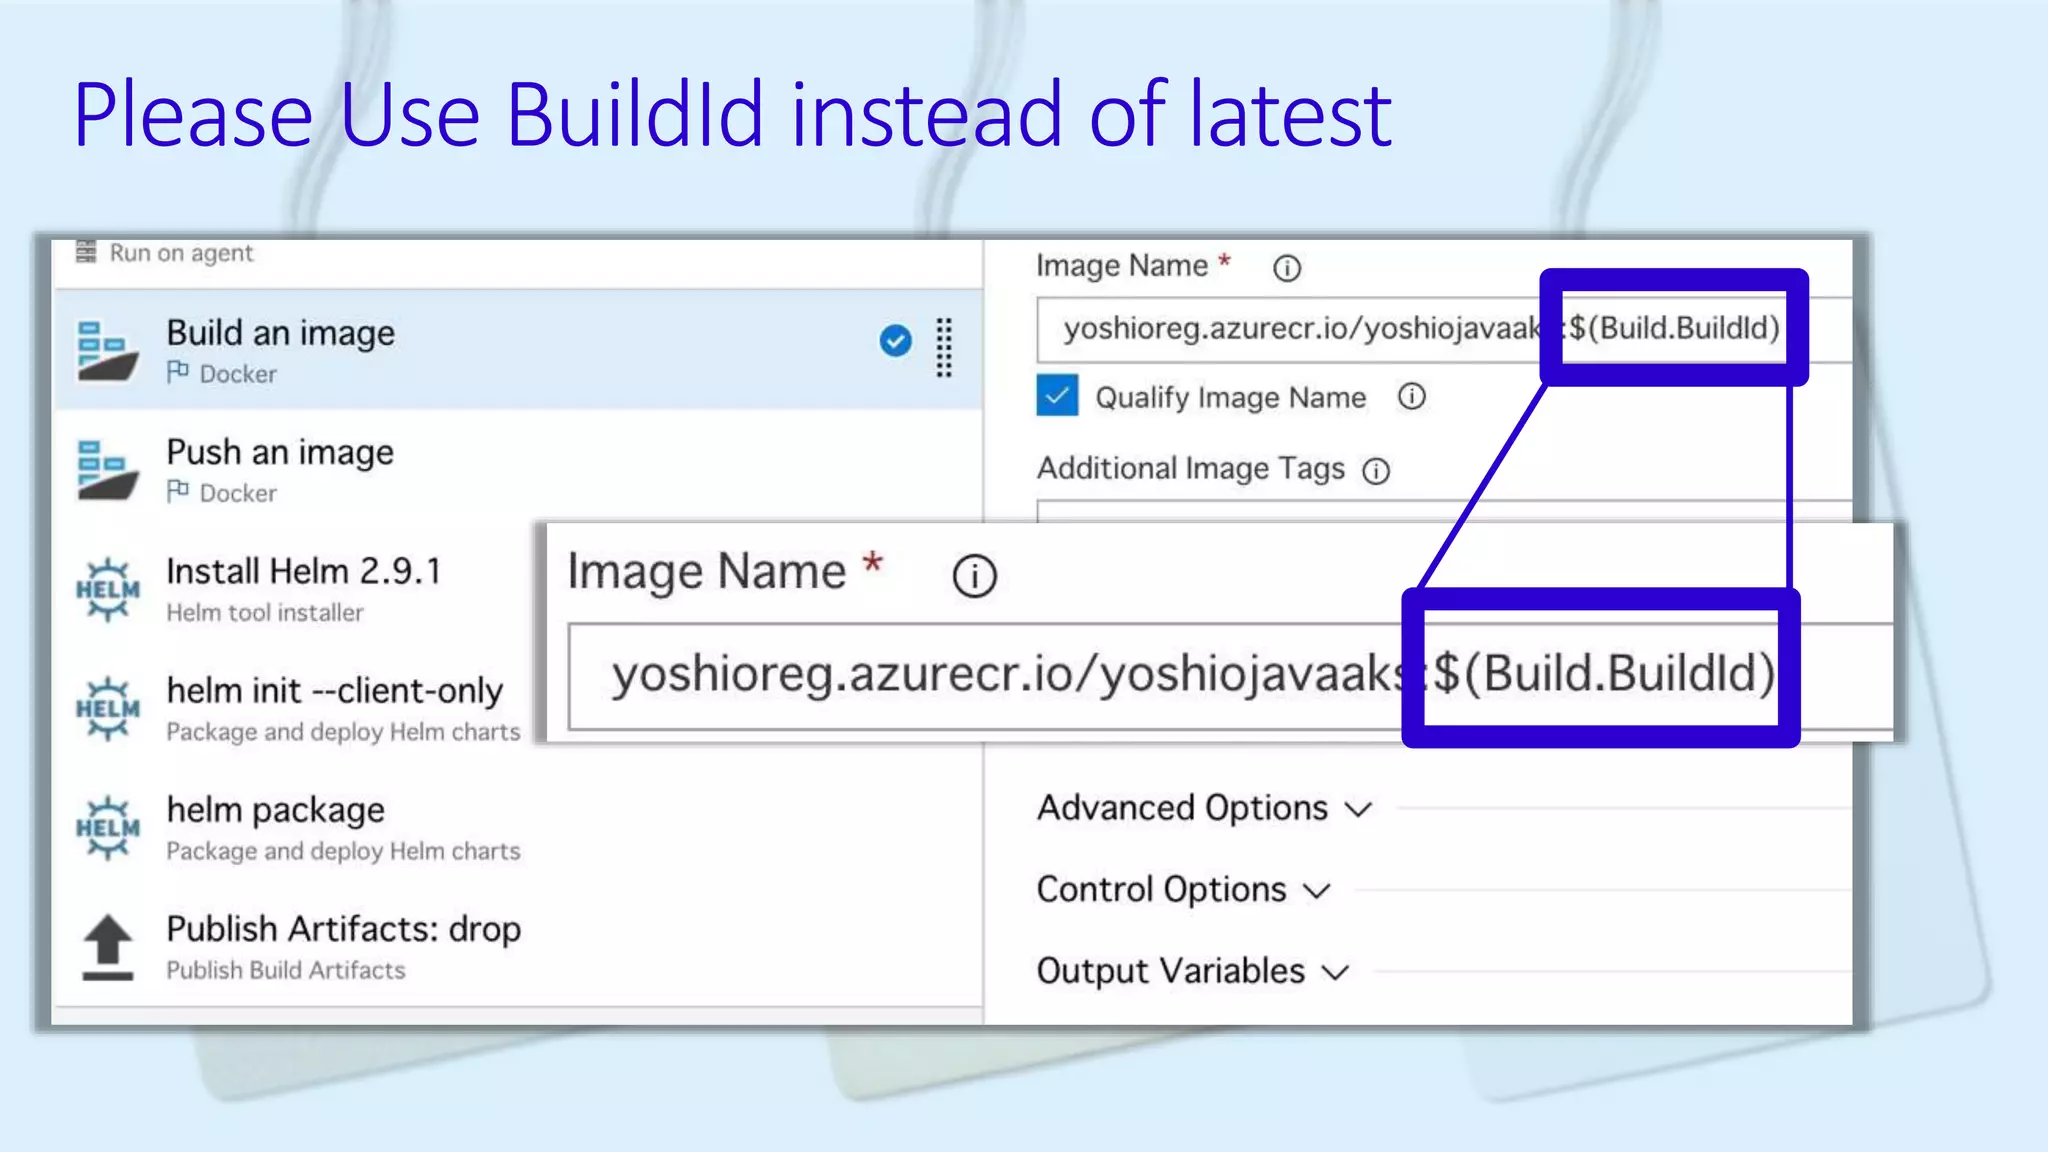
Task: Expand the Output Variables section
Action: [x=1193, y=971]
